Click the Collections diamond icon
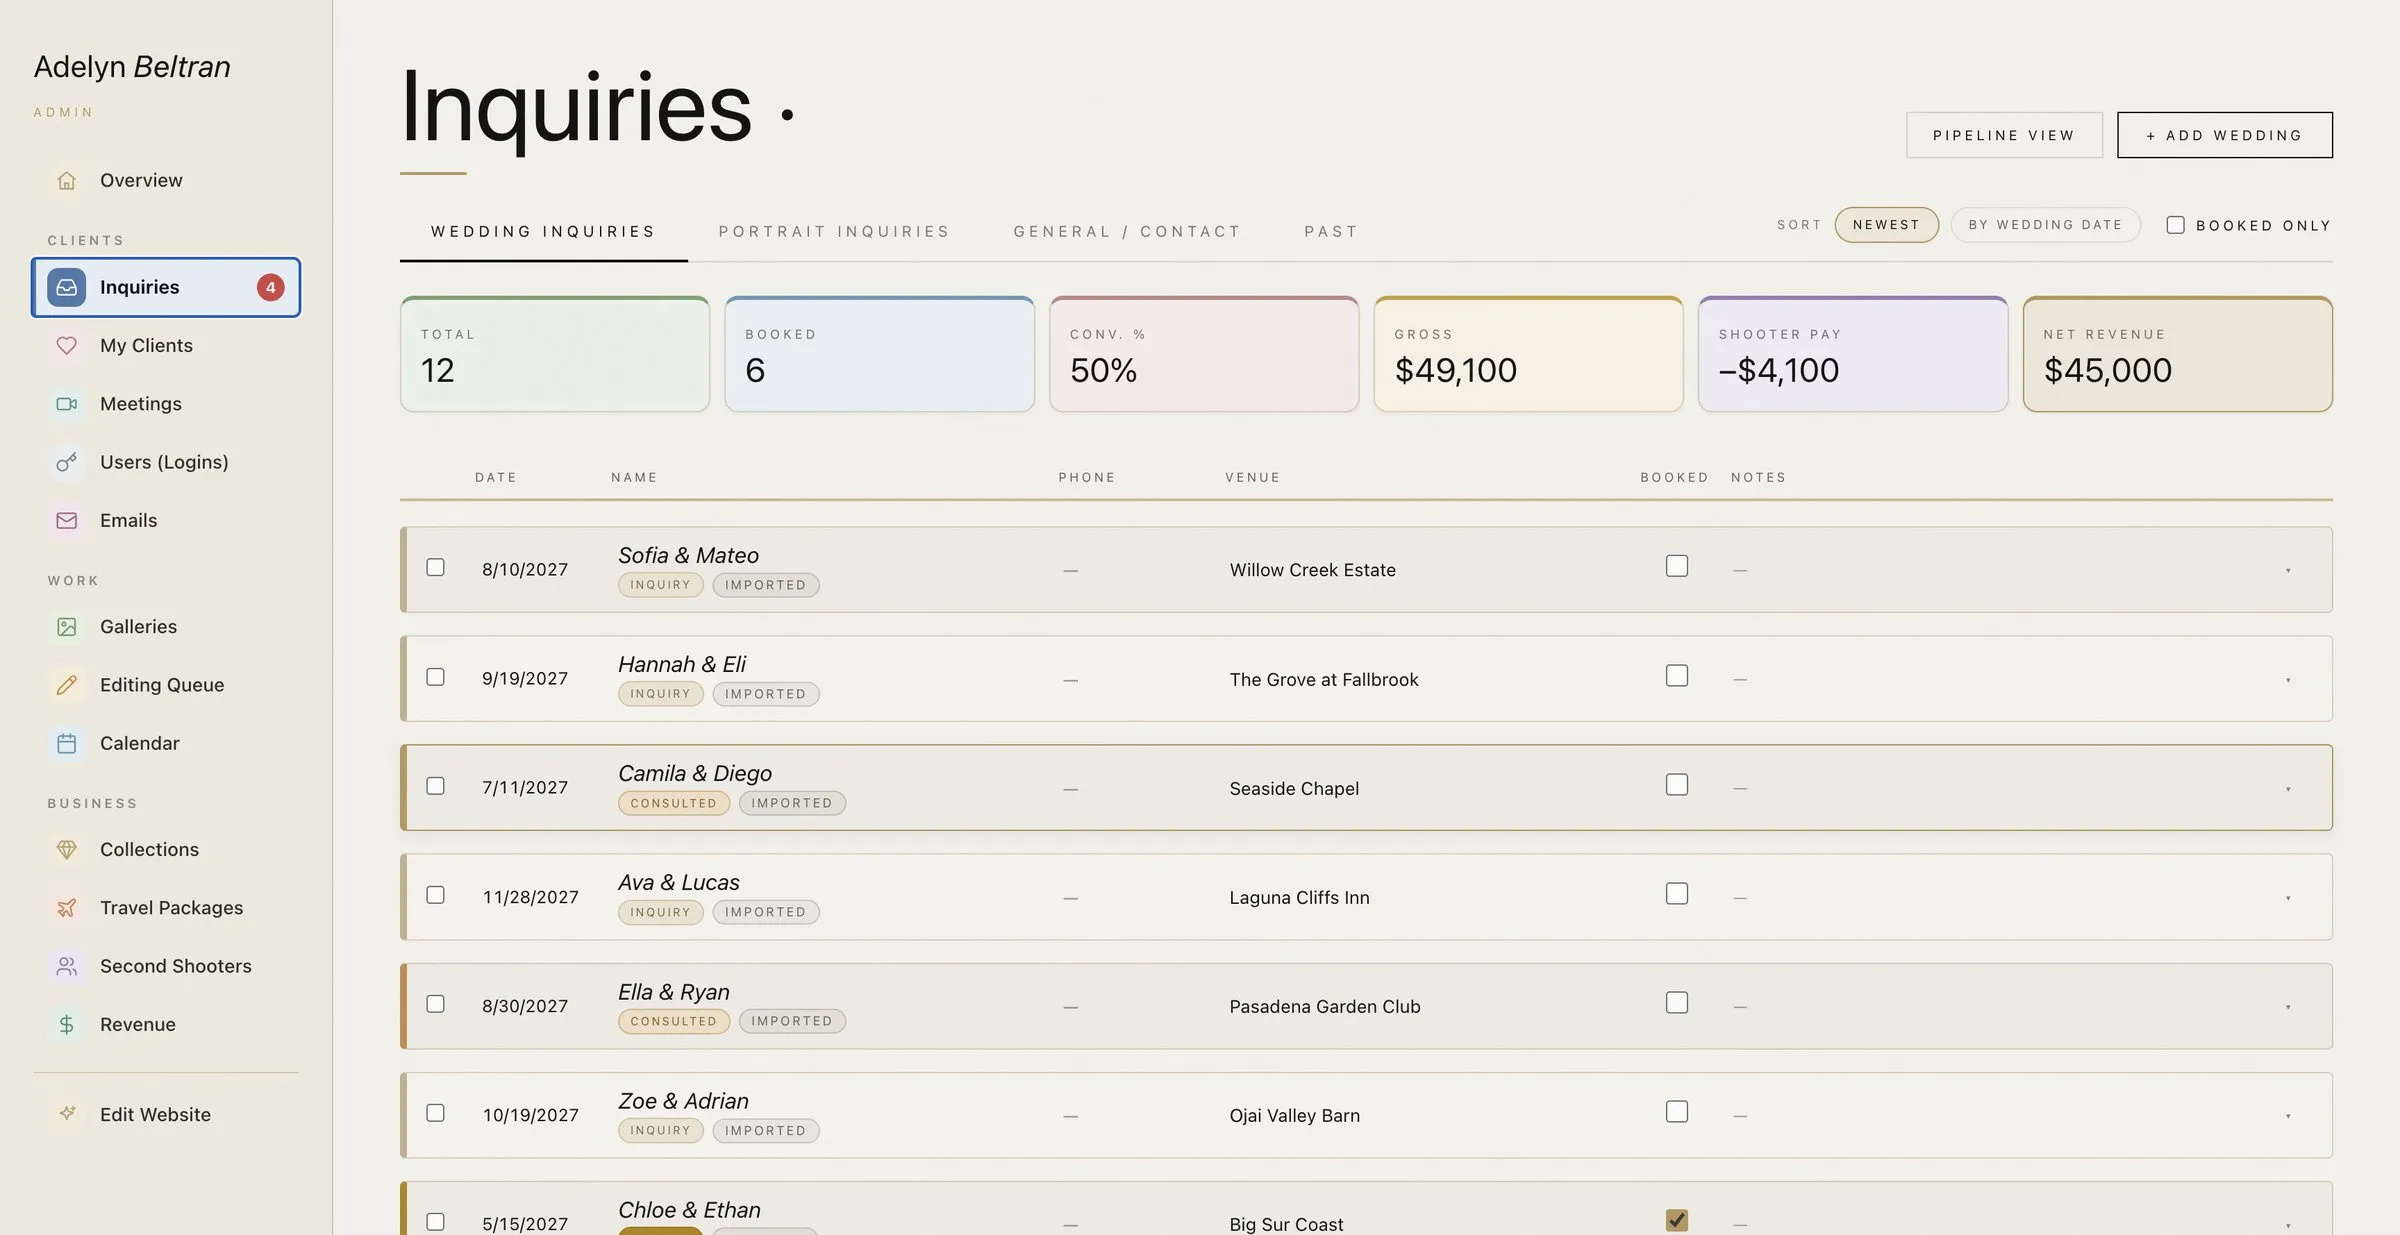Image resolution: width=2400 pixels, height=1235 pixels. pos(66,849)
